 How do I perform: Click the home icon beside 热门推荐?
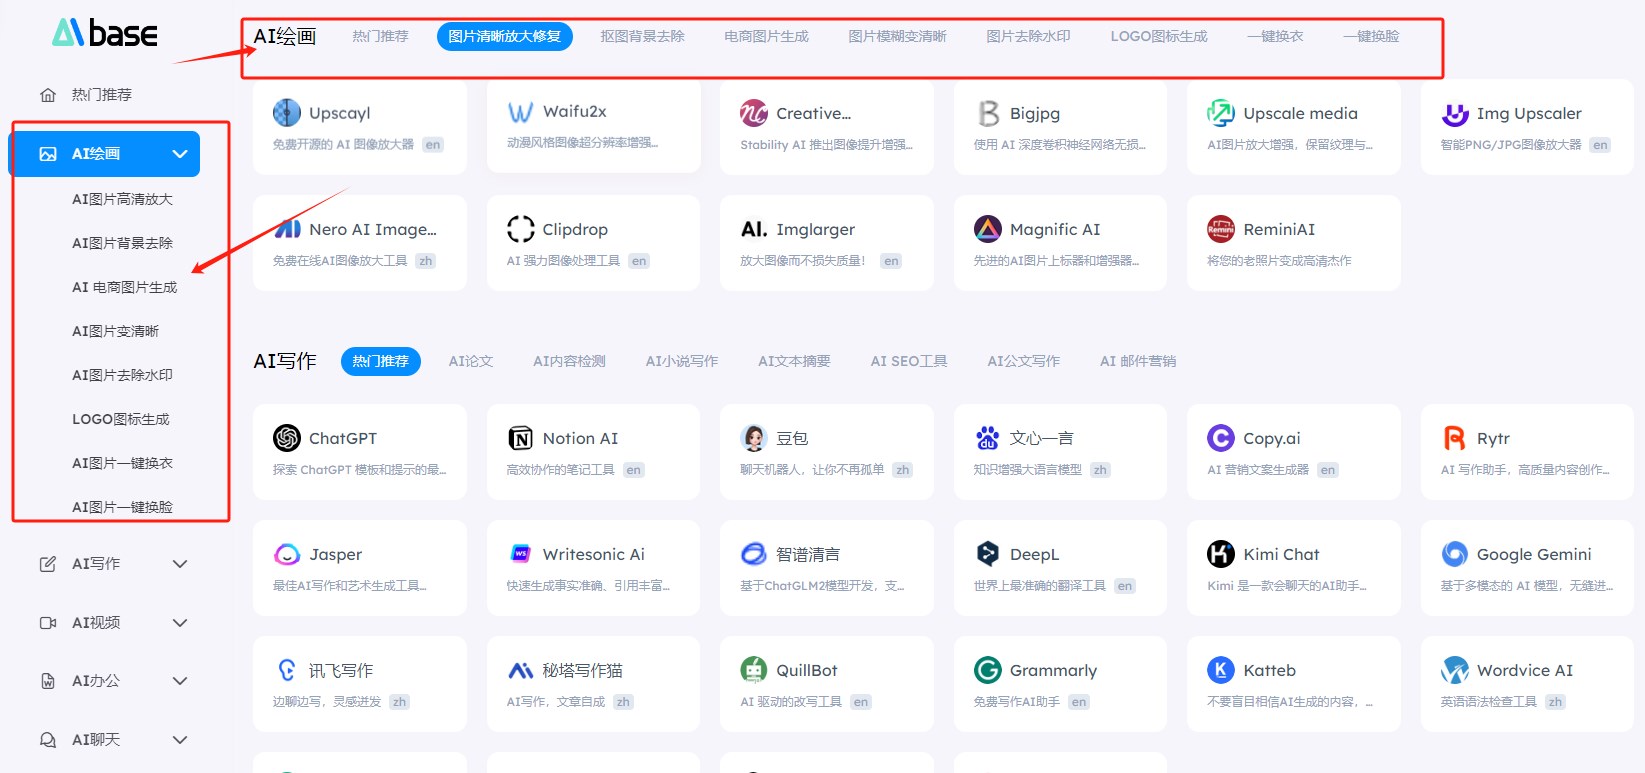coord(48,95)
